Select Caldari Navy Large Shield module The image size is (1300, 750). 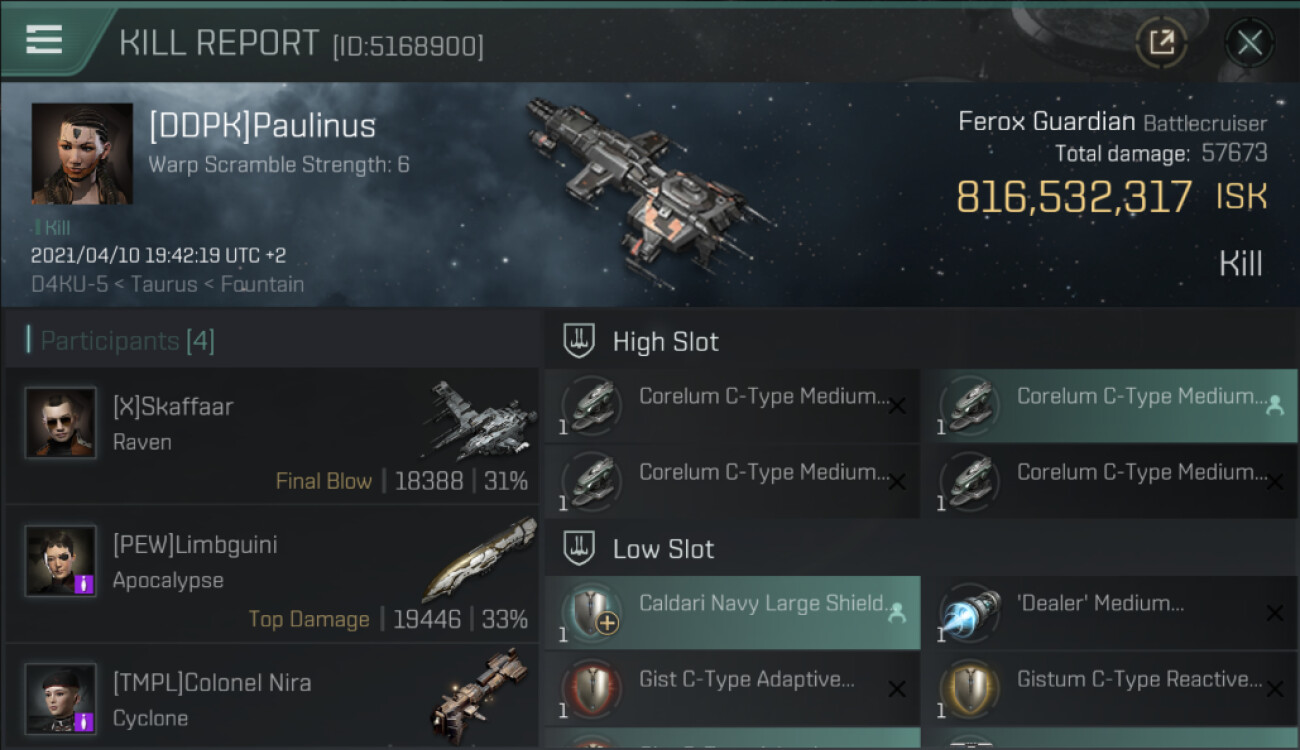tap(732, 613)
